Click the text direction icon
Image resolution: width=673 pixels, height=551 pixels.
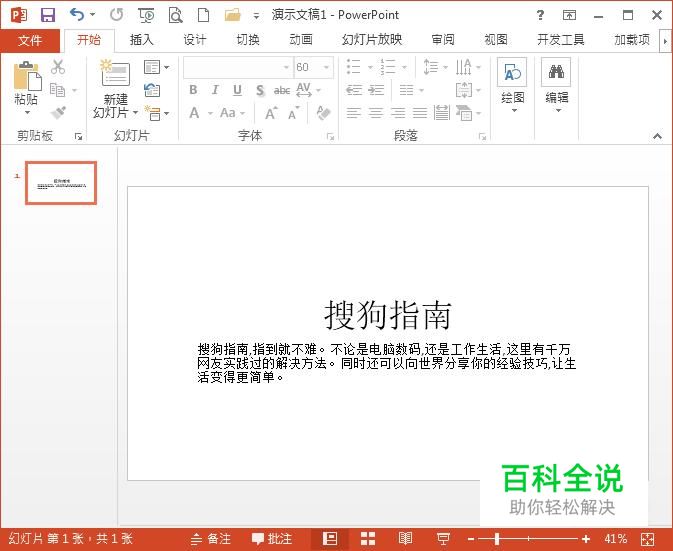tap(464, 67)
